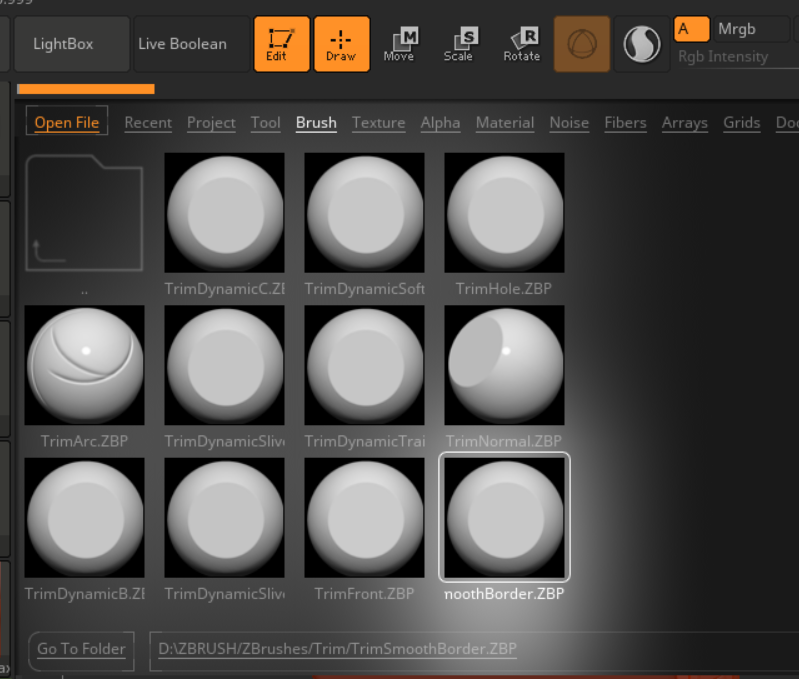Activate the Scale tool
This screenshot has width=799, height=679.
[460, 44]
